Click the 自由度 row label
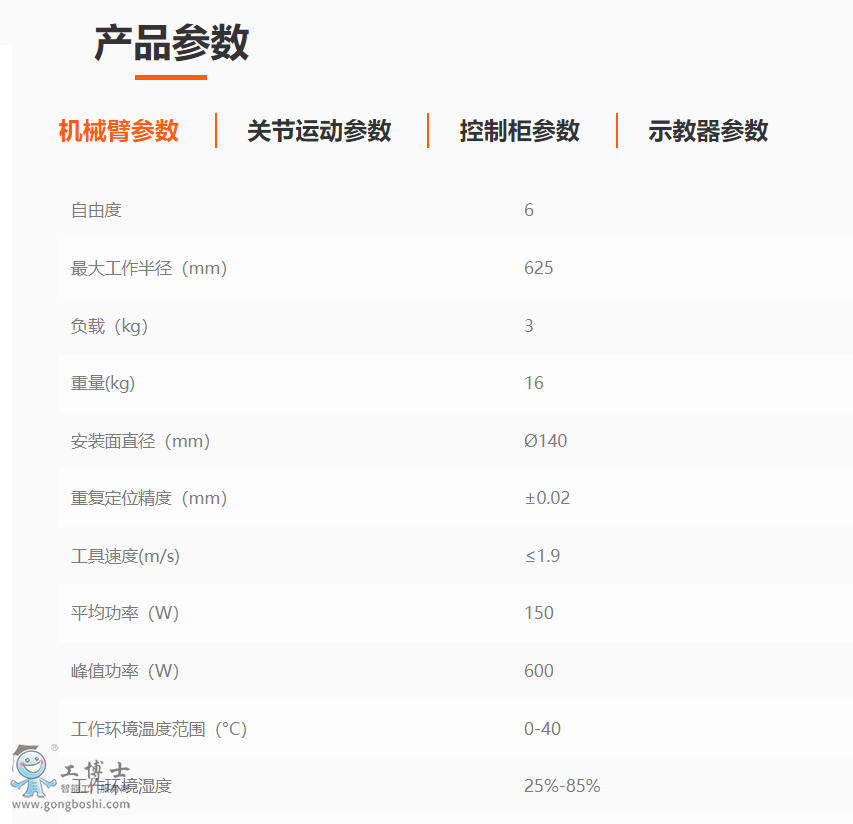The image size is (853, 824). click(x=96, y=210)
